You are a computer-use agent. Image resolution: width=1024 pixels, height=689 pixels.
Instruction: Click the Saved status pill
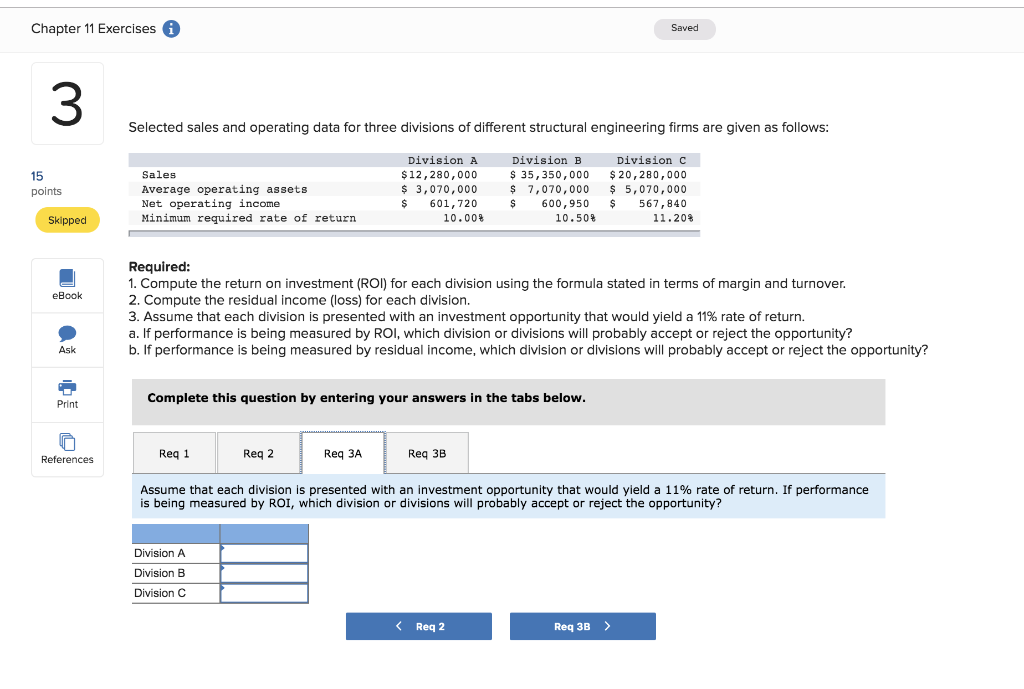684,28
